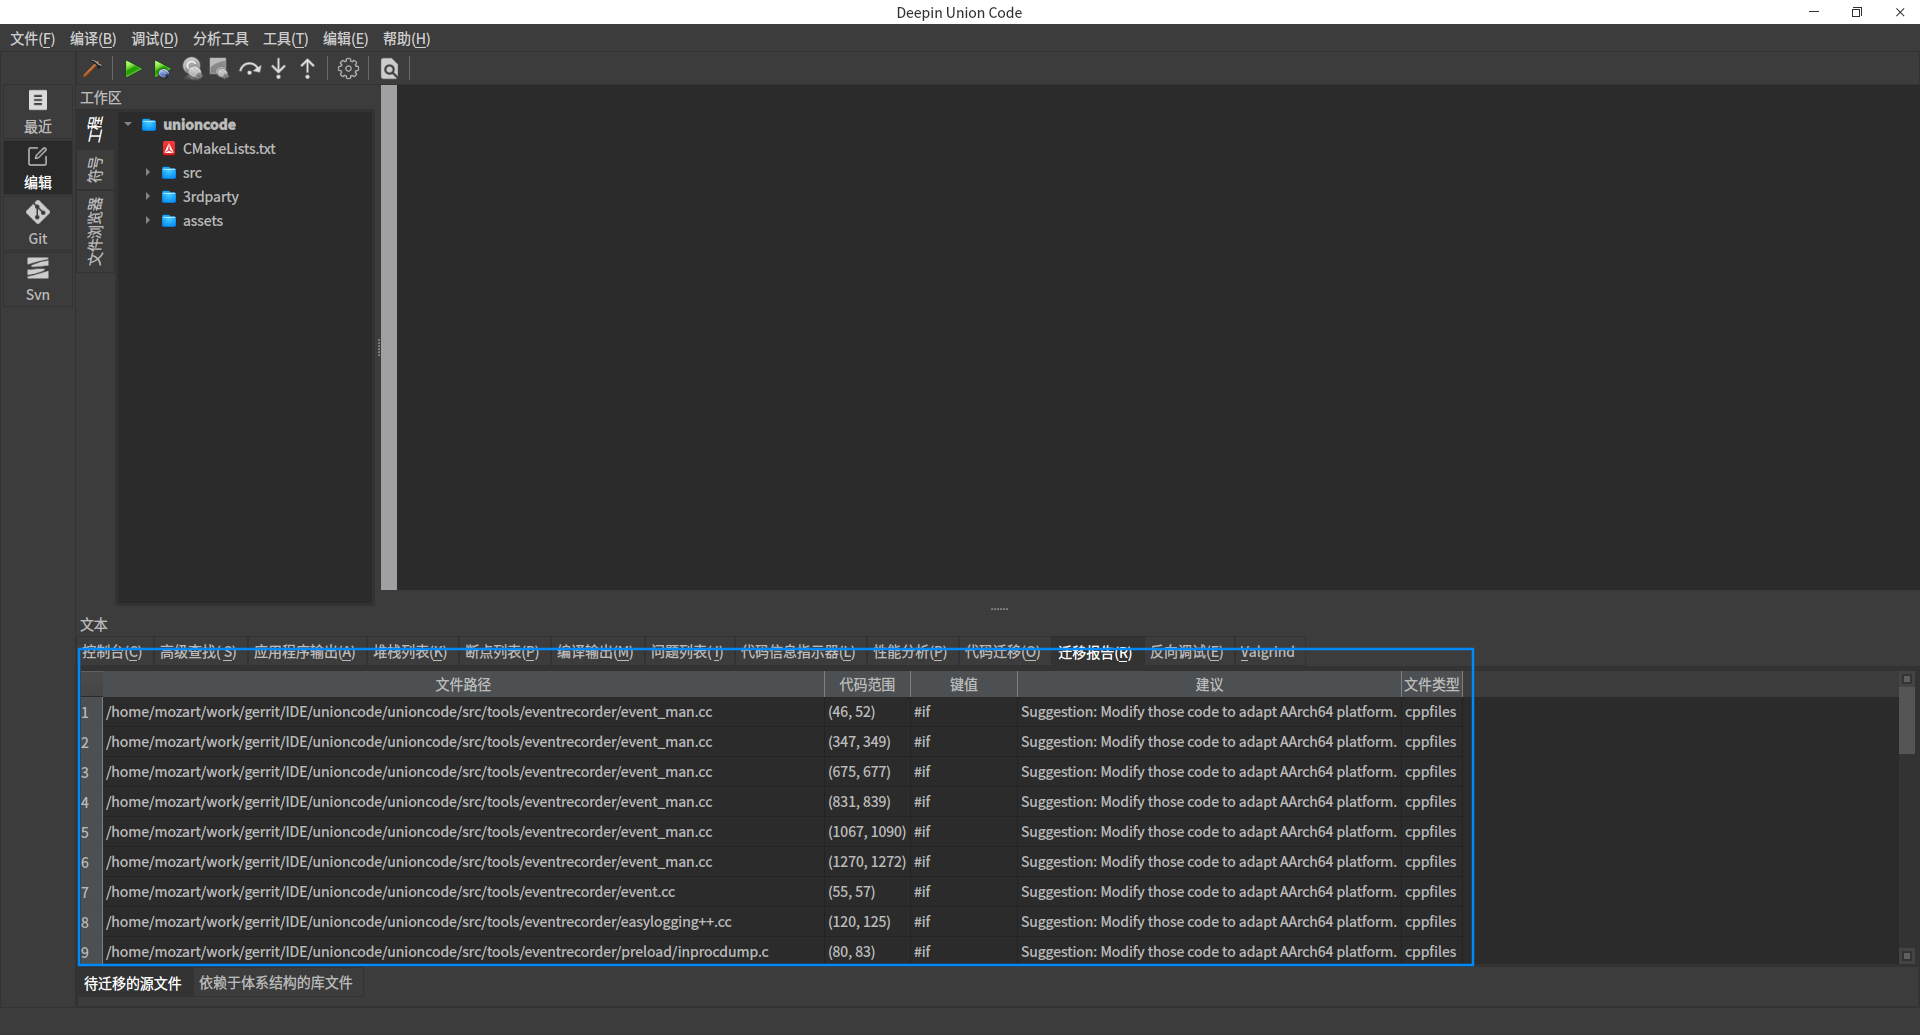
Task: Open the 反向调试(E) tab
Action: pyautogui.click(x=1186, y=652)
